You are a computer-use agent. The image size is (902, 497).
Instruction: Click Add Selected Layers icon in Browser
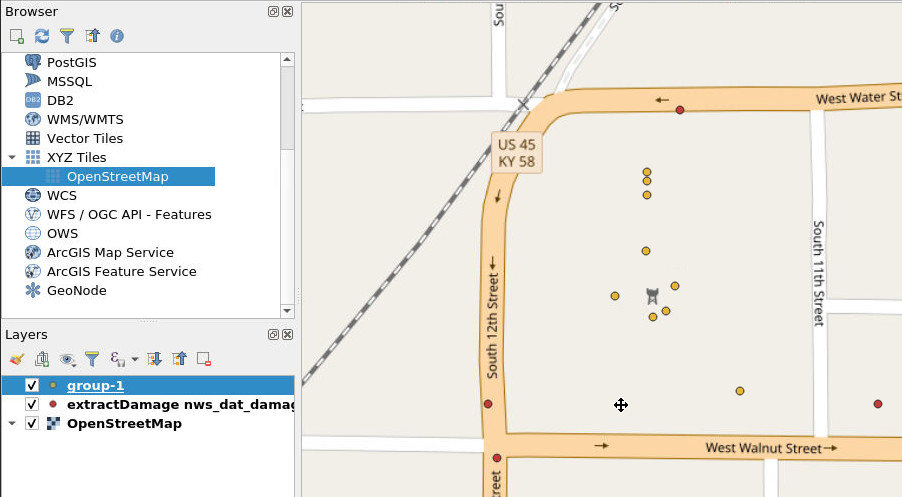coord(17,36)
